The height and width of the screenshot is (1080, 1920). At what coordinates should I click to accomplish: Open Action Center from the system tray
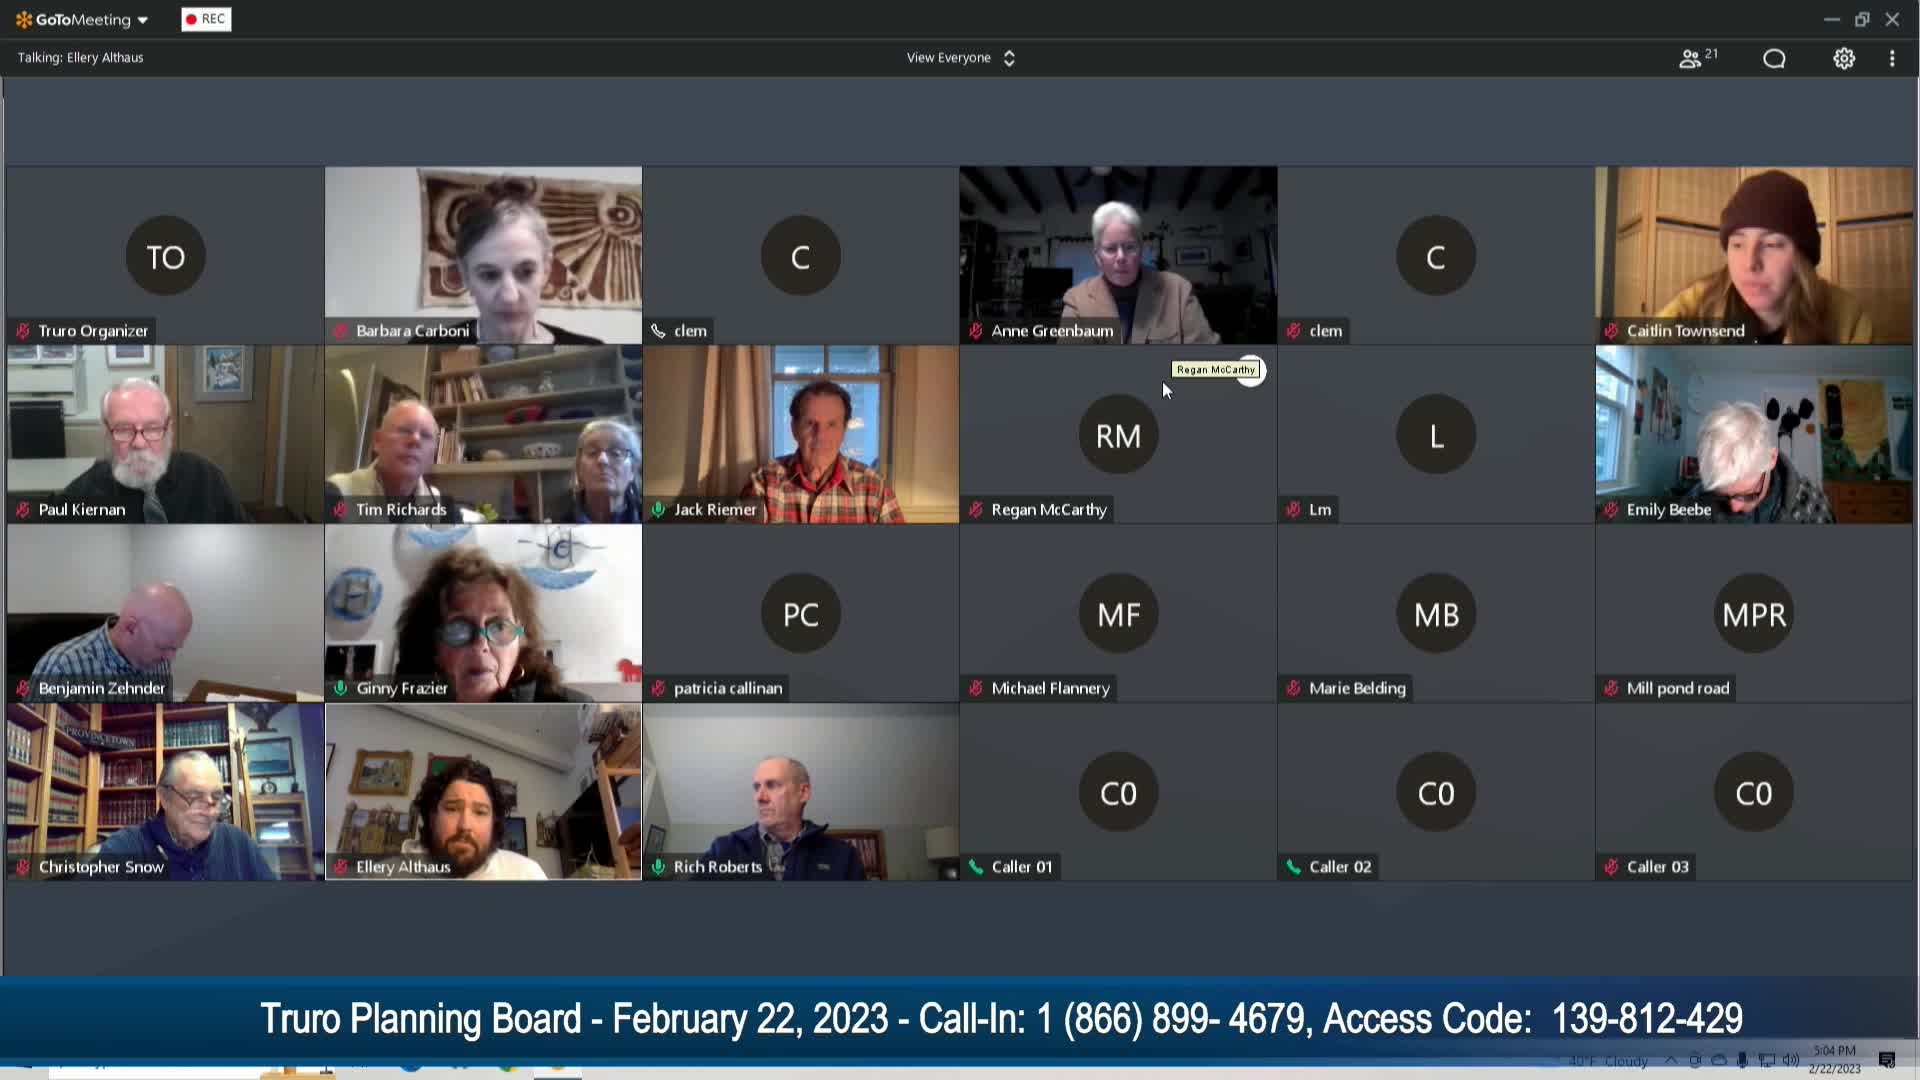(1889, 1060)
